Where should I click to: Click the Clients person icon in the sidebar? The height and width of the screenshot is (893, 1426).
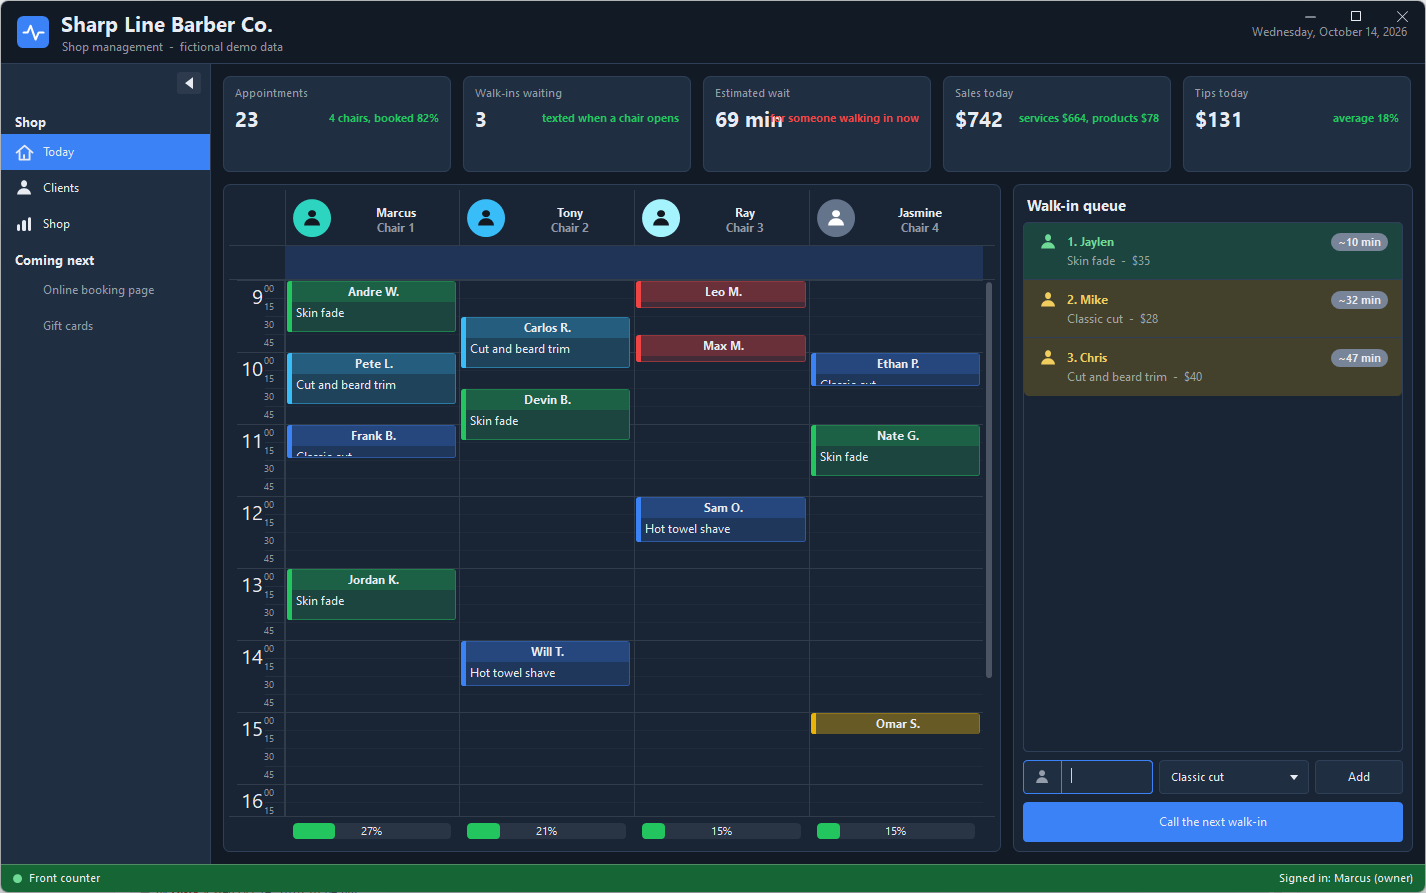click(25, 188)
